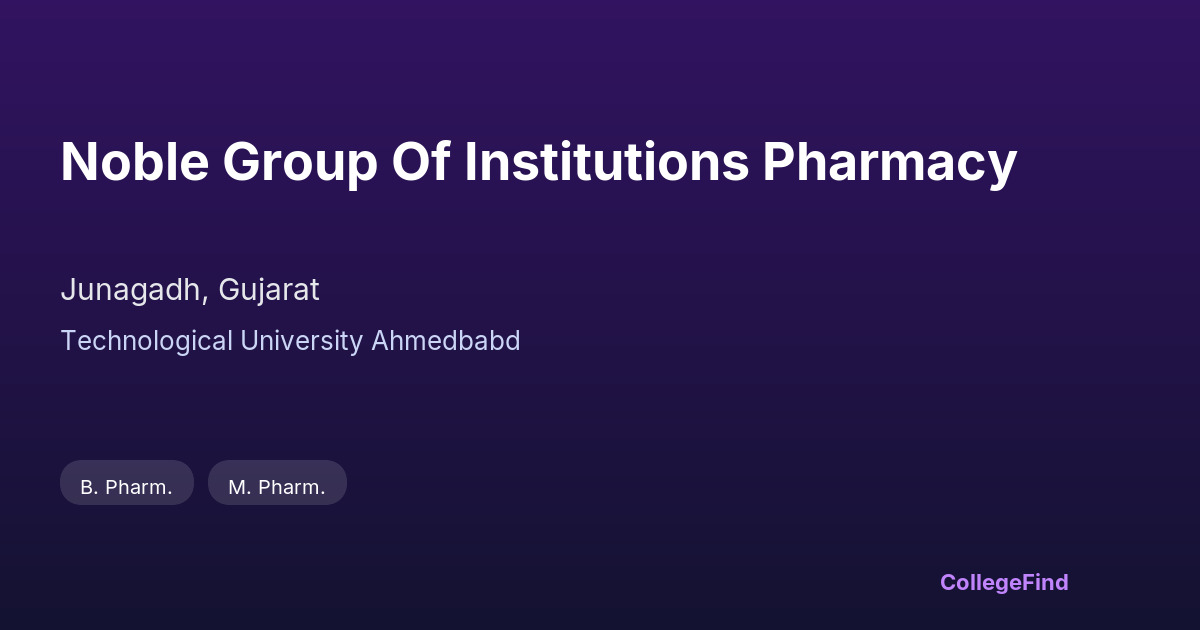Click "Gujarat" in the location line

pos(269,290)
